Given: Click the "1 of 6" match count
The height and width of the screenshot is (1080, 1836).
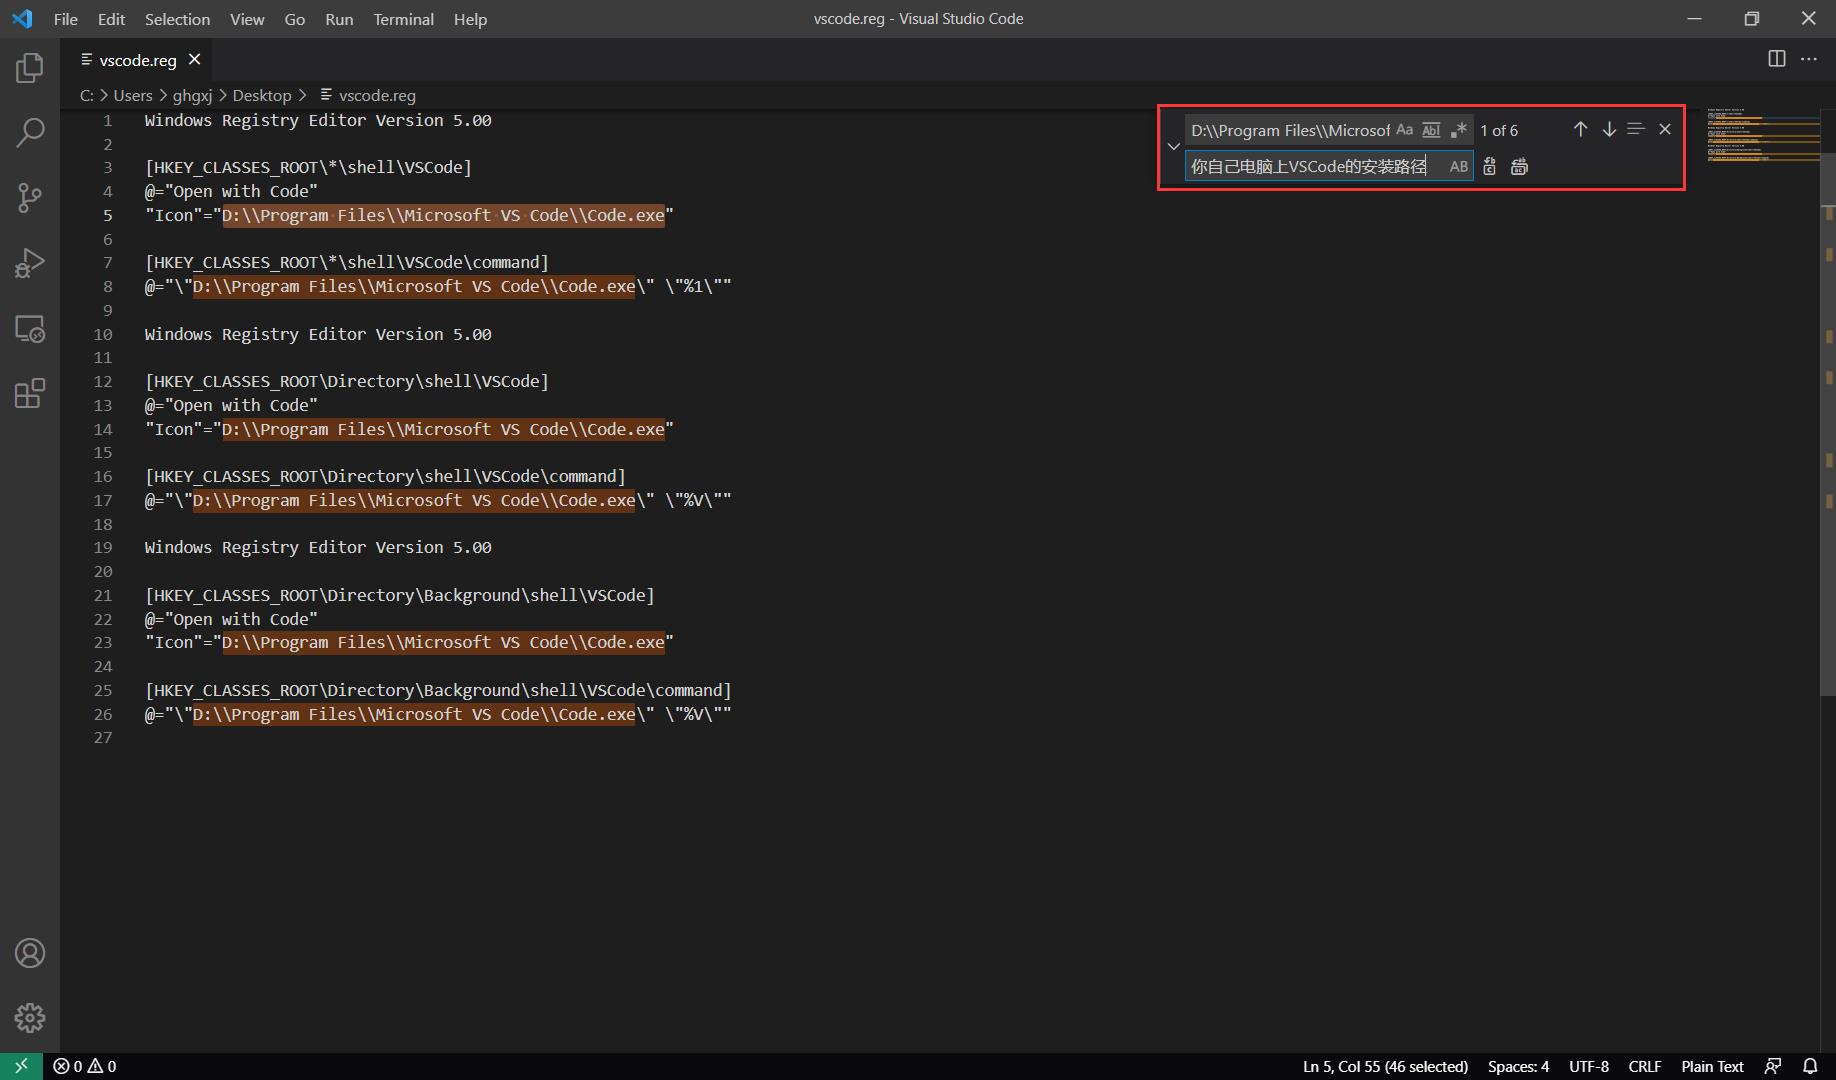Looking at the screenshot, I should point(1499,130).
